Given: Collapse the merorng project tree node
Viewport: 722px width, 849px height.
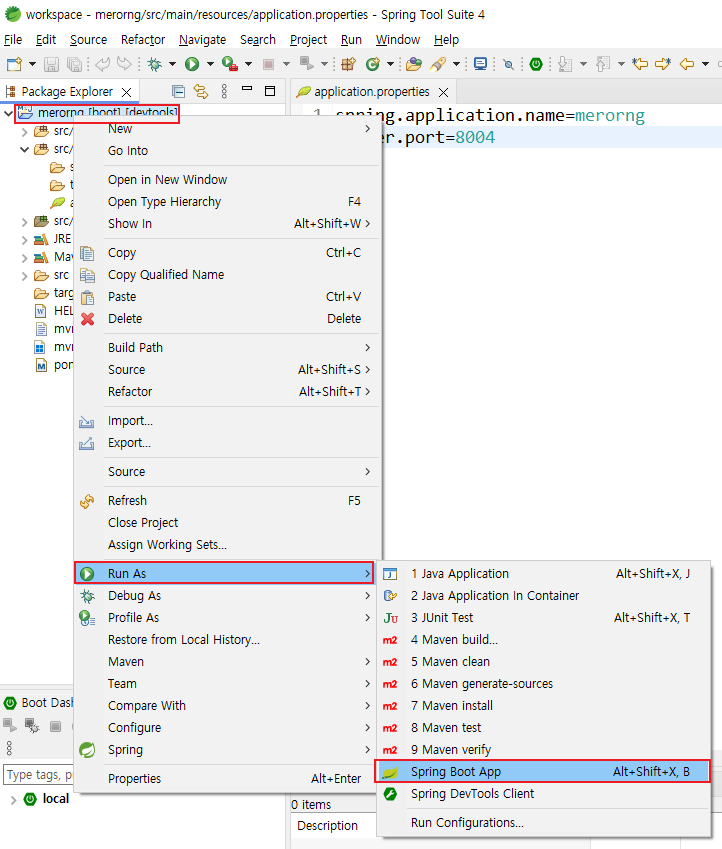Looking at the screenshot, I should point(8,113).
